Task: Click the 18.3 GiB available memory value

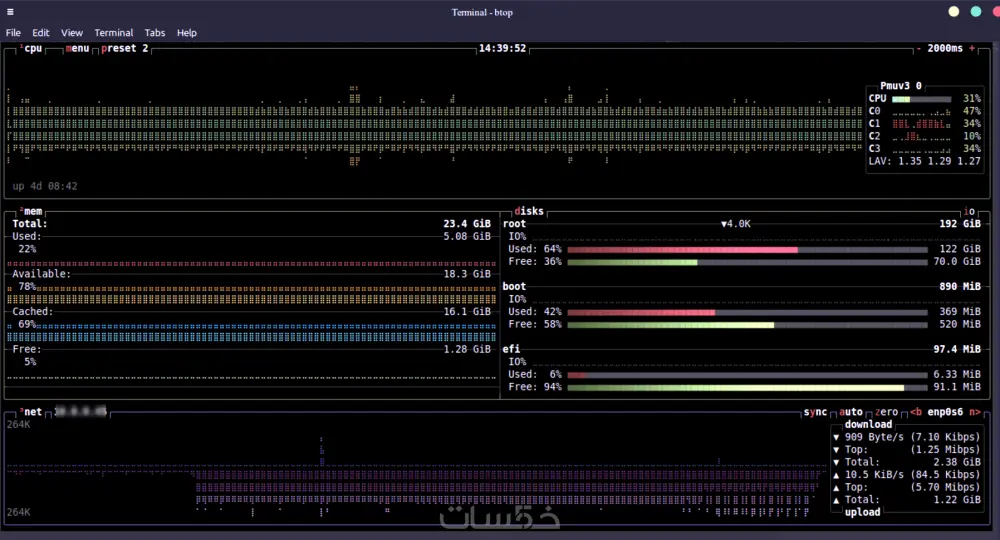Action: coord(467,274)
